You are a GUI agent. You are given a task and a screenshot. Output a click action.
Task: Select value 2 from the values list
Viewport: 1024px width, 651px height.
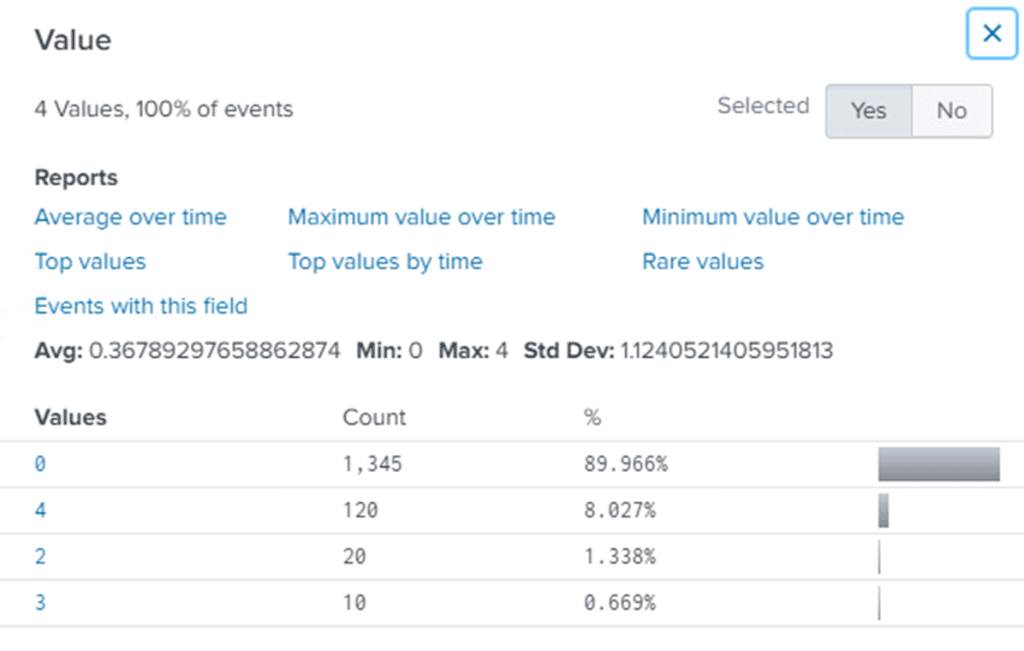pos(39,557)
